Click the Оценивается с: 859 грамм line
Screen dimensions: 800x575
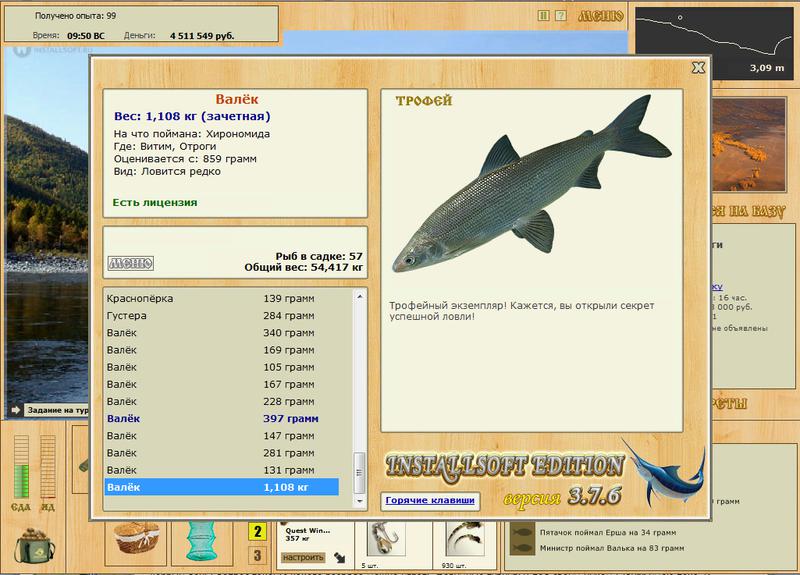(185, 159)
